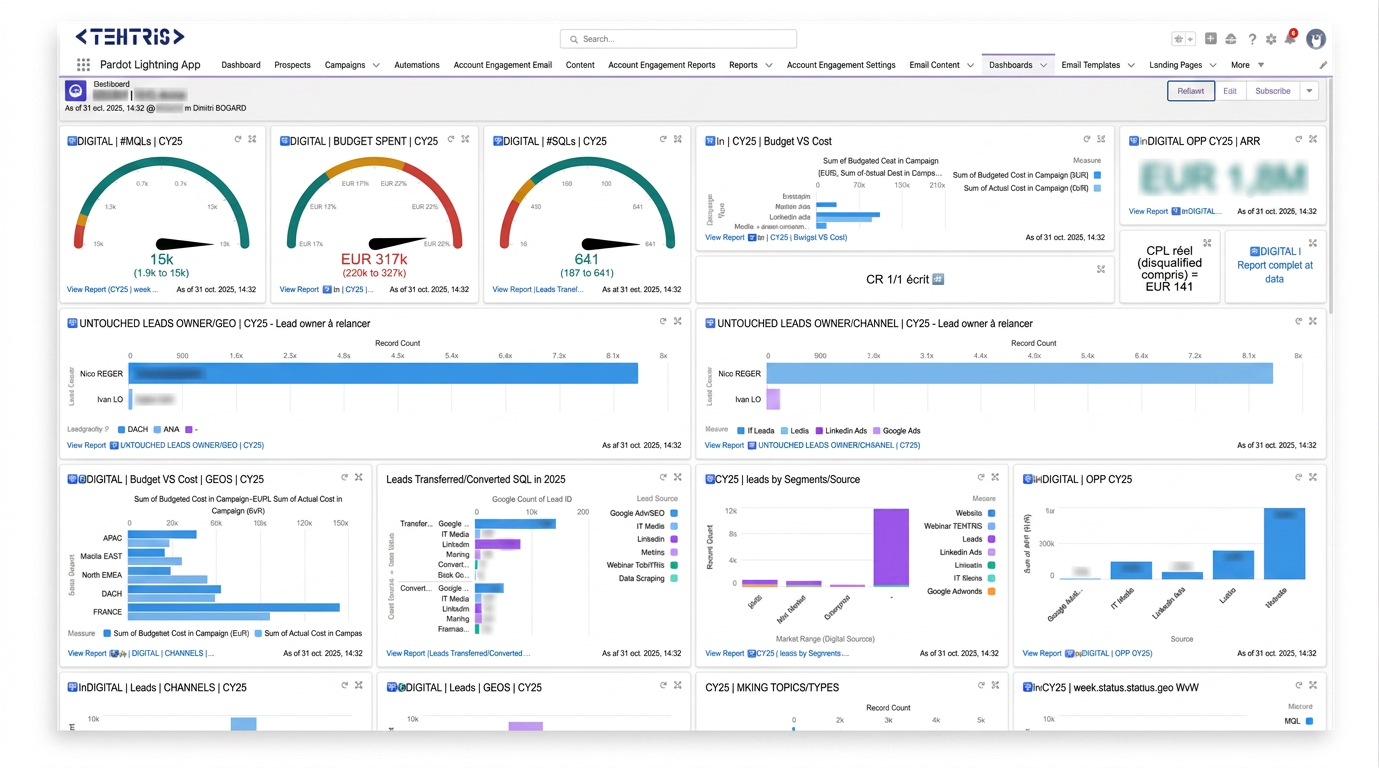The height and width of the screenshot is (768, 1379).
Task: Open the favorites list dropdown arrow
Action: coord(1190,39)
